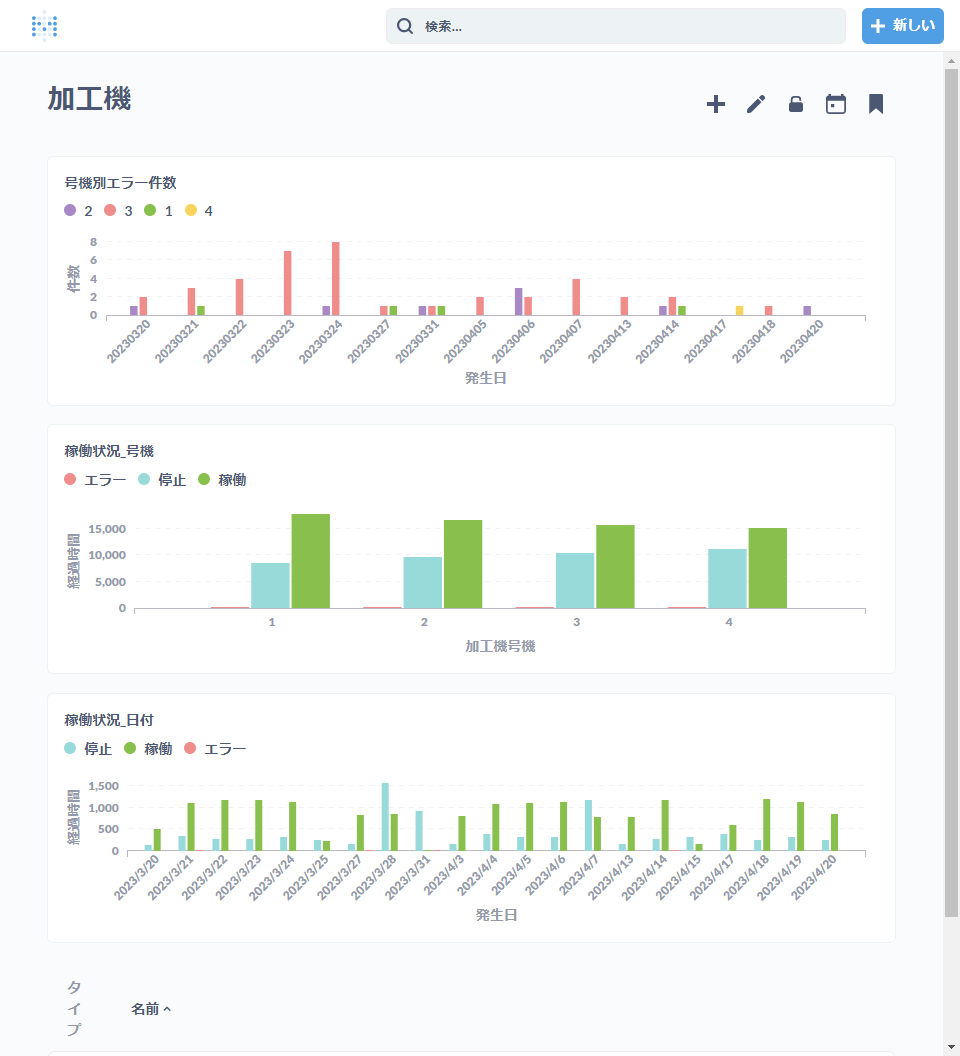Open the 号機別エラー件数 chart title

coord(121,183)
